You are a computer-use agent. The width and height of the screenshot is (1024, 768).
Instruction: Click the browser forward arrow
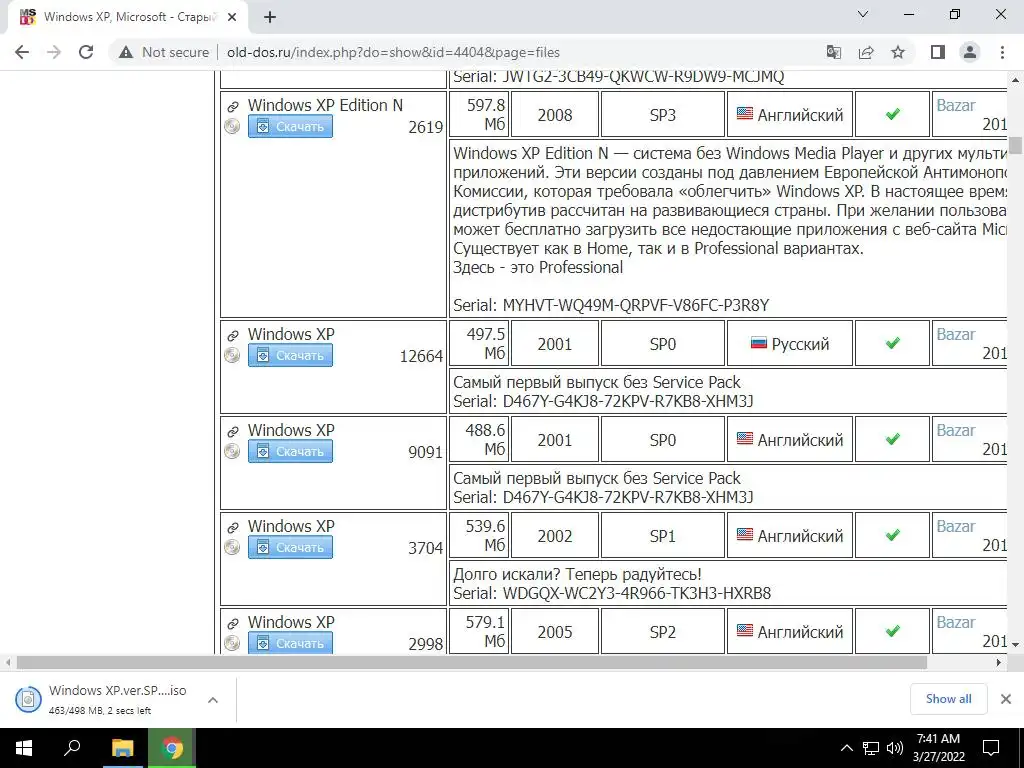click(x=54, y=52)
